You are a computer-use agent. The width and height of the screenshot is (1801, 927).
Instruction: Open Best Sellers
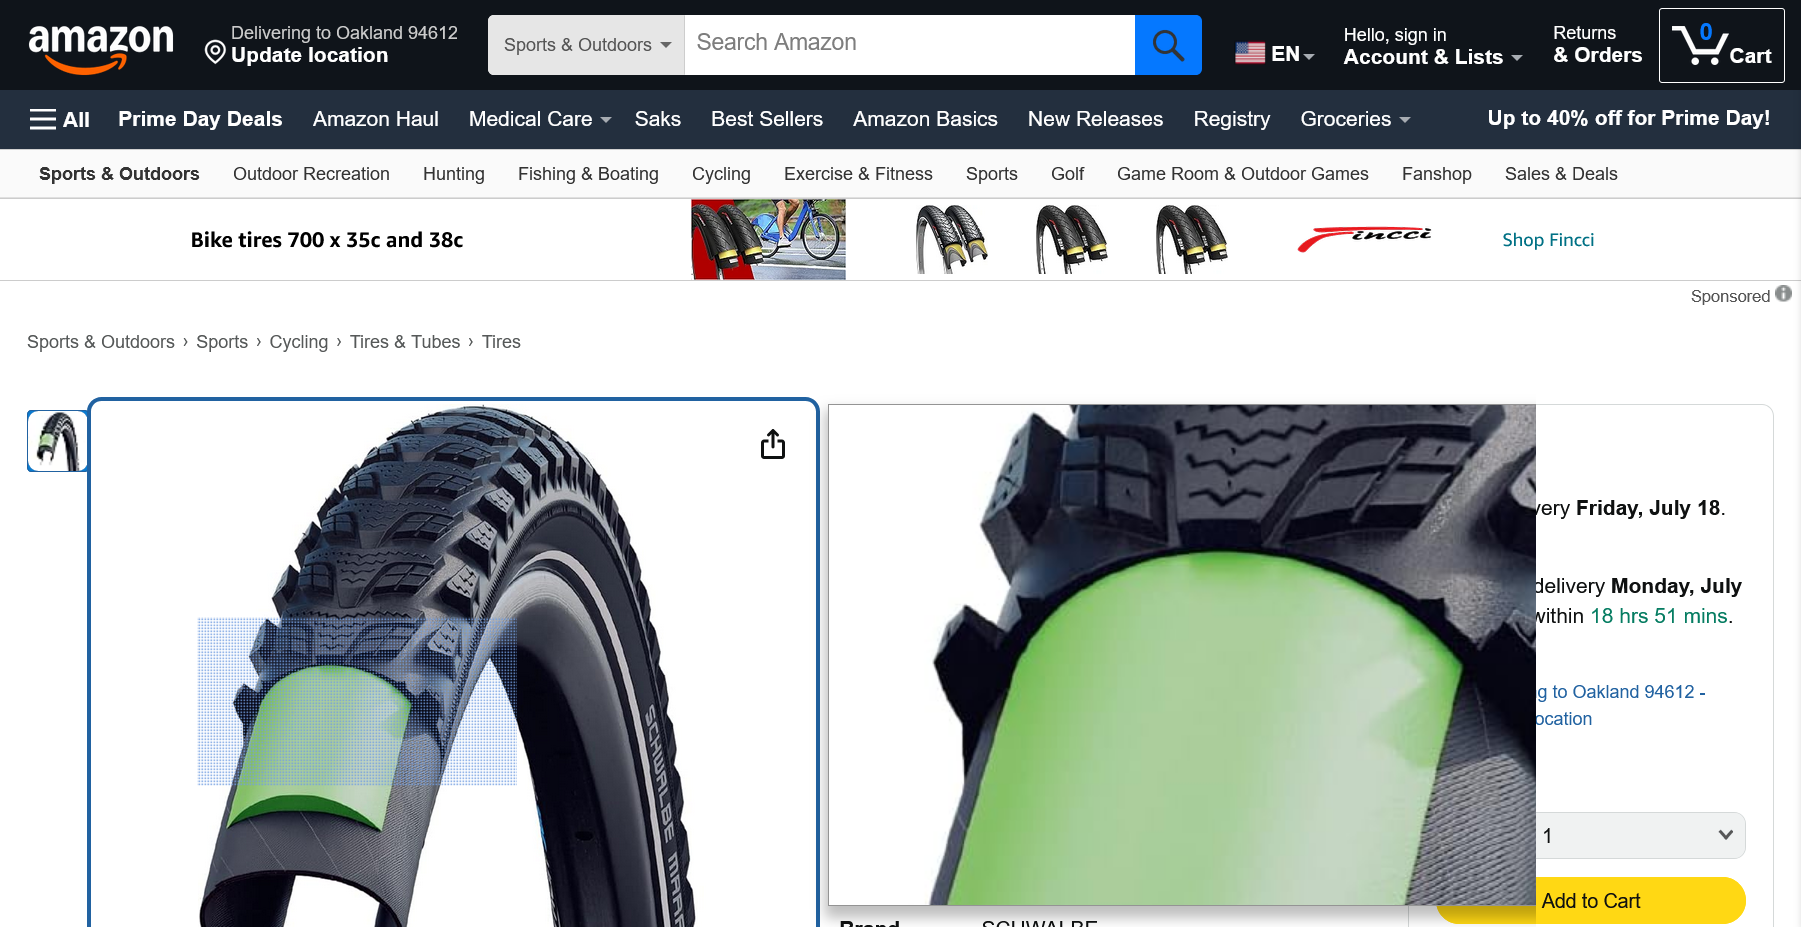[767, 119]
